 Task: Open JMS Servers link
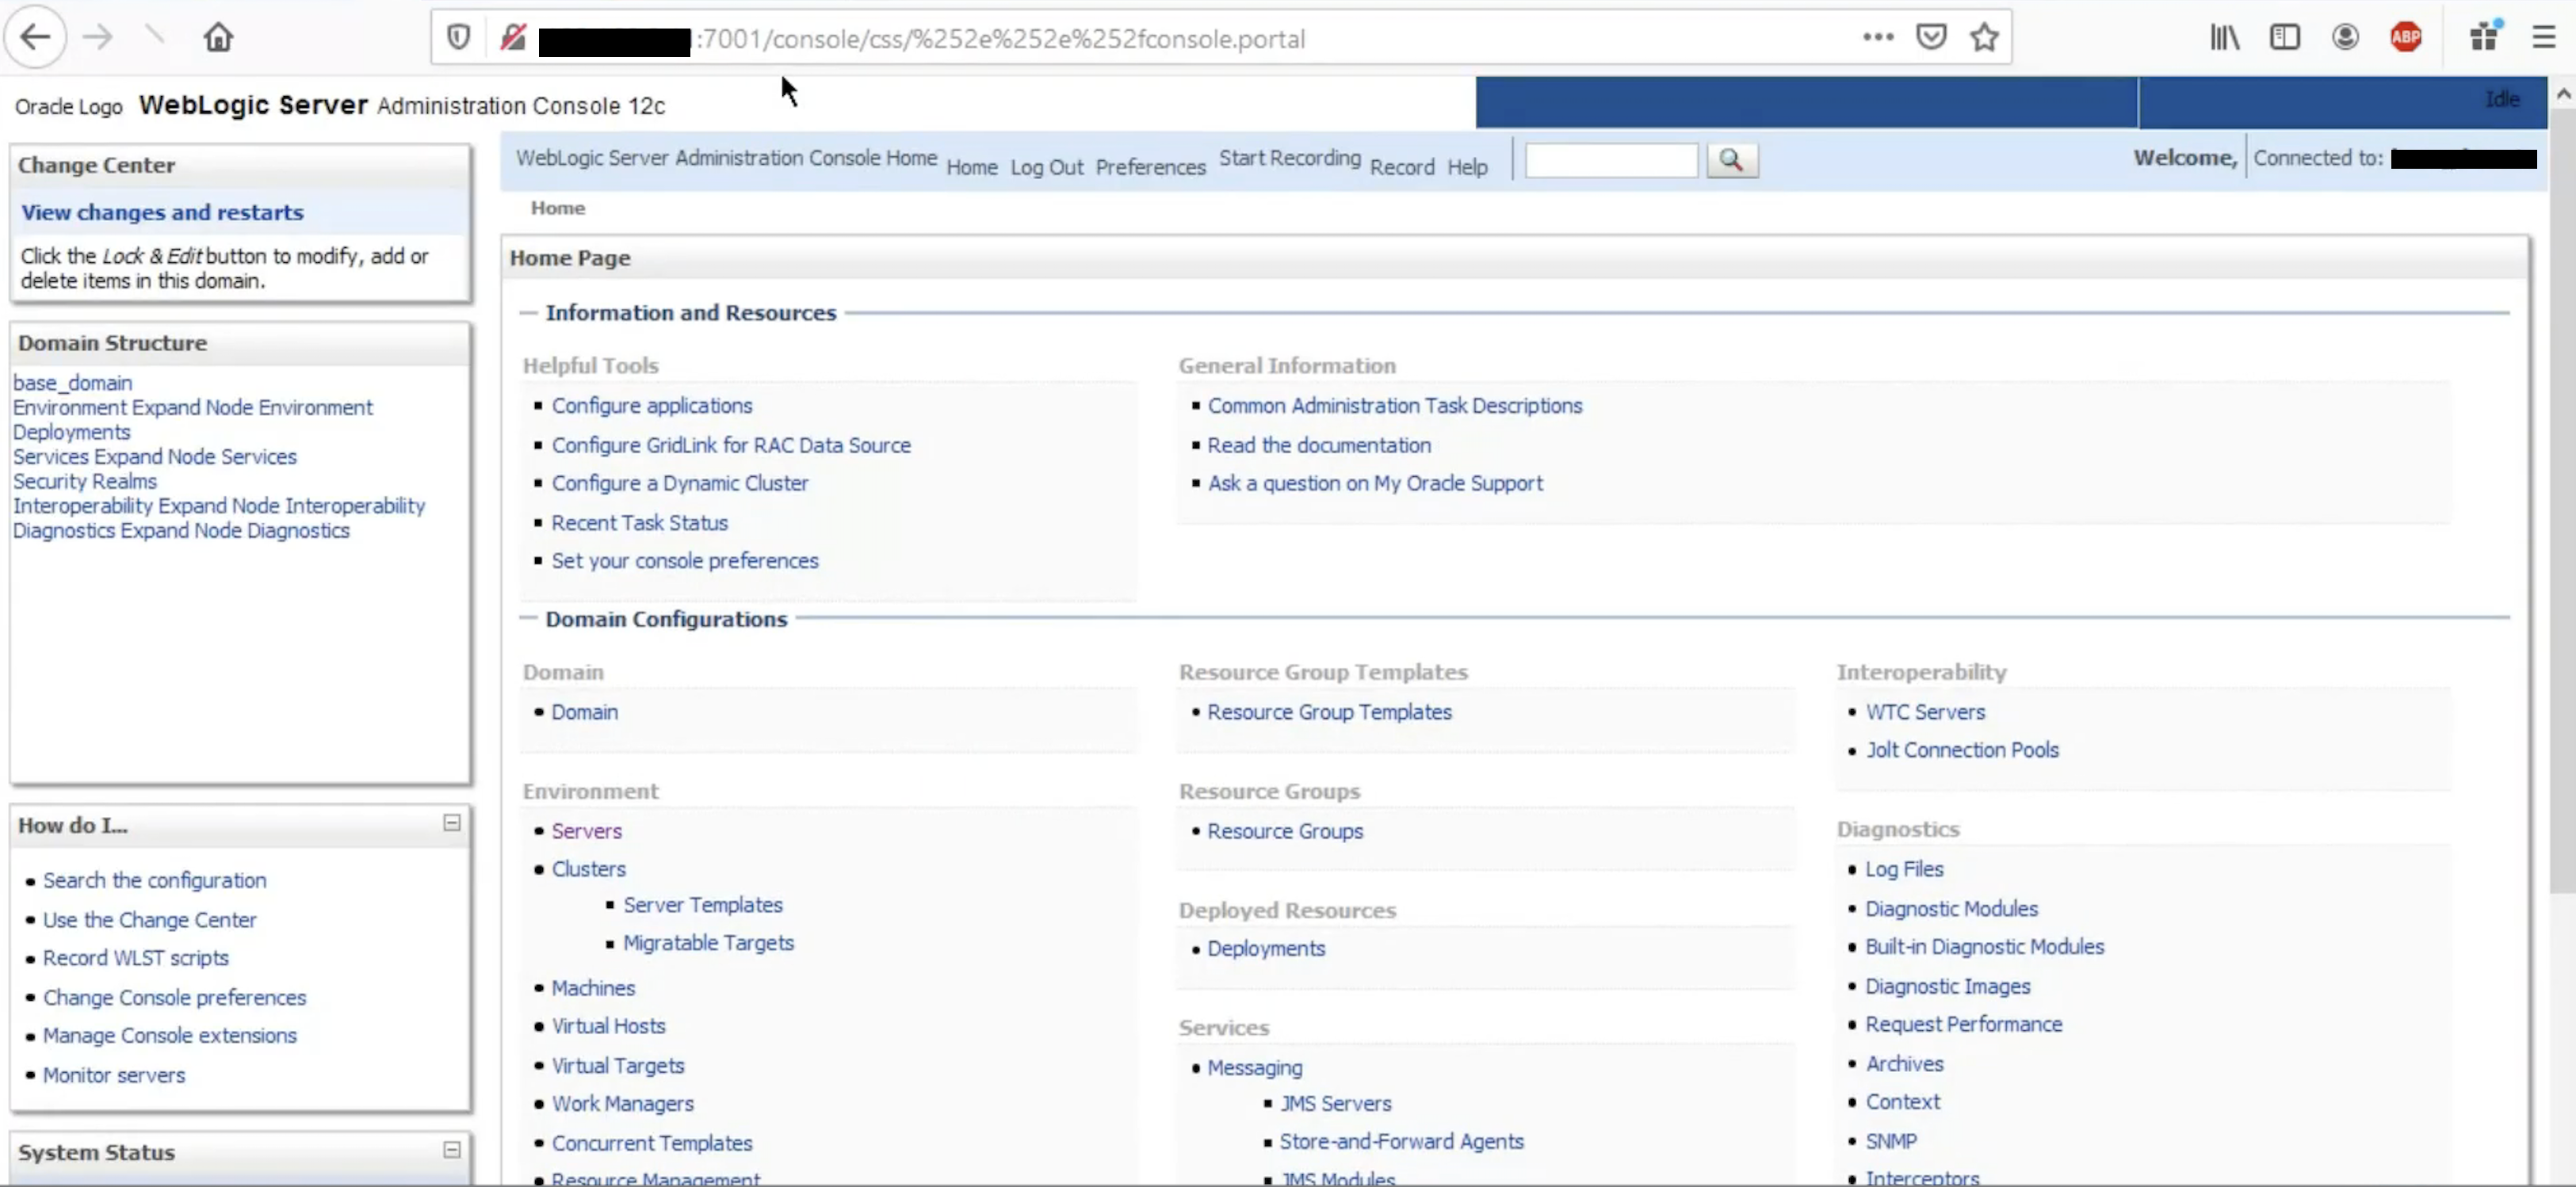coord(1336,1103)
